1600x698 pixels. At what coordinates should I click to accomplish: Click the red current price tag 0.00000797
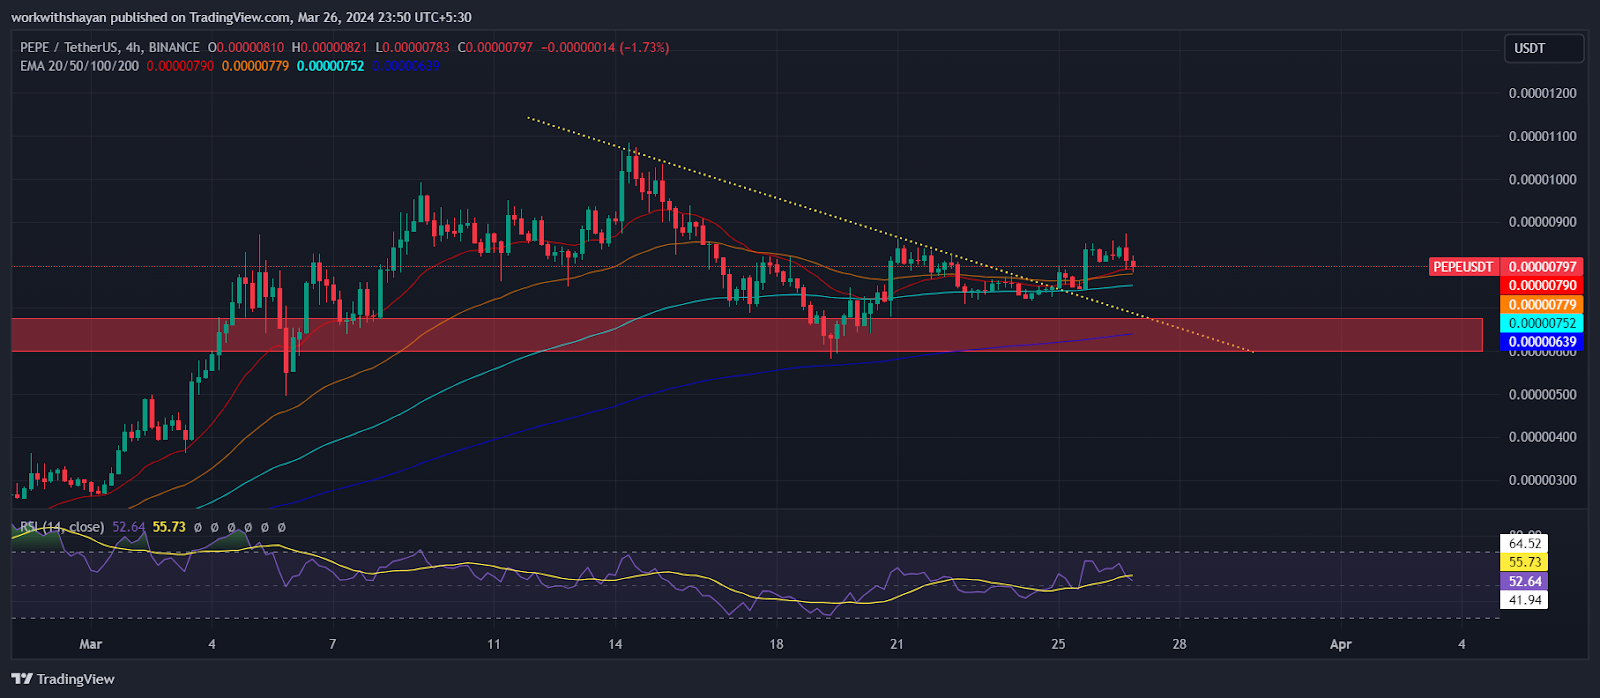1542,267
